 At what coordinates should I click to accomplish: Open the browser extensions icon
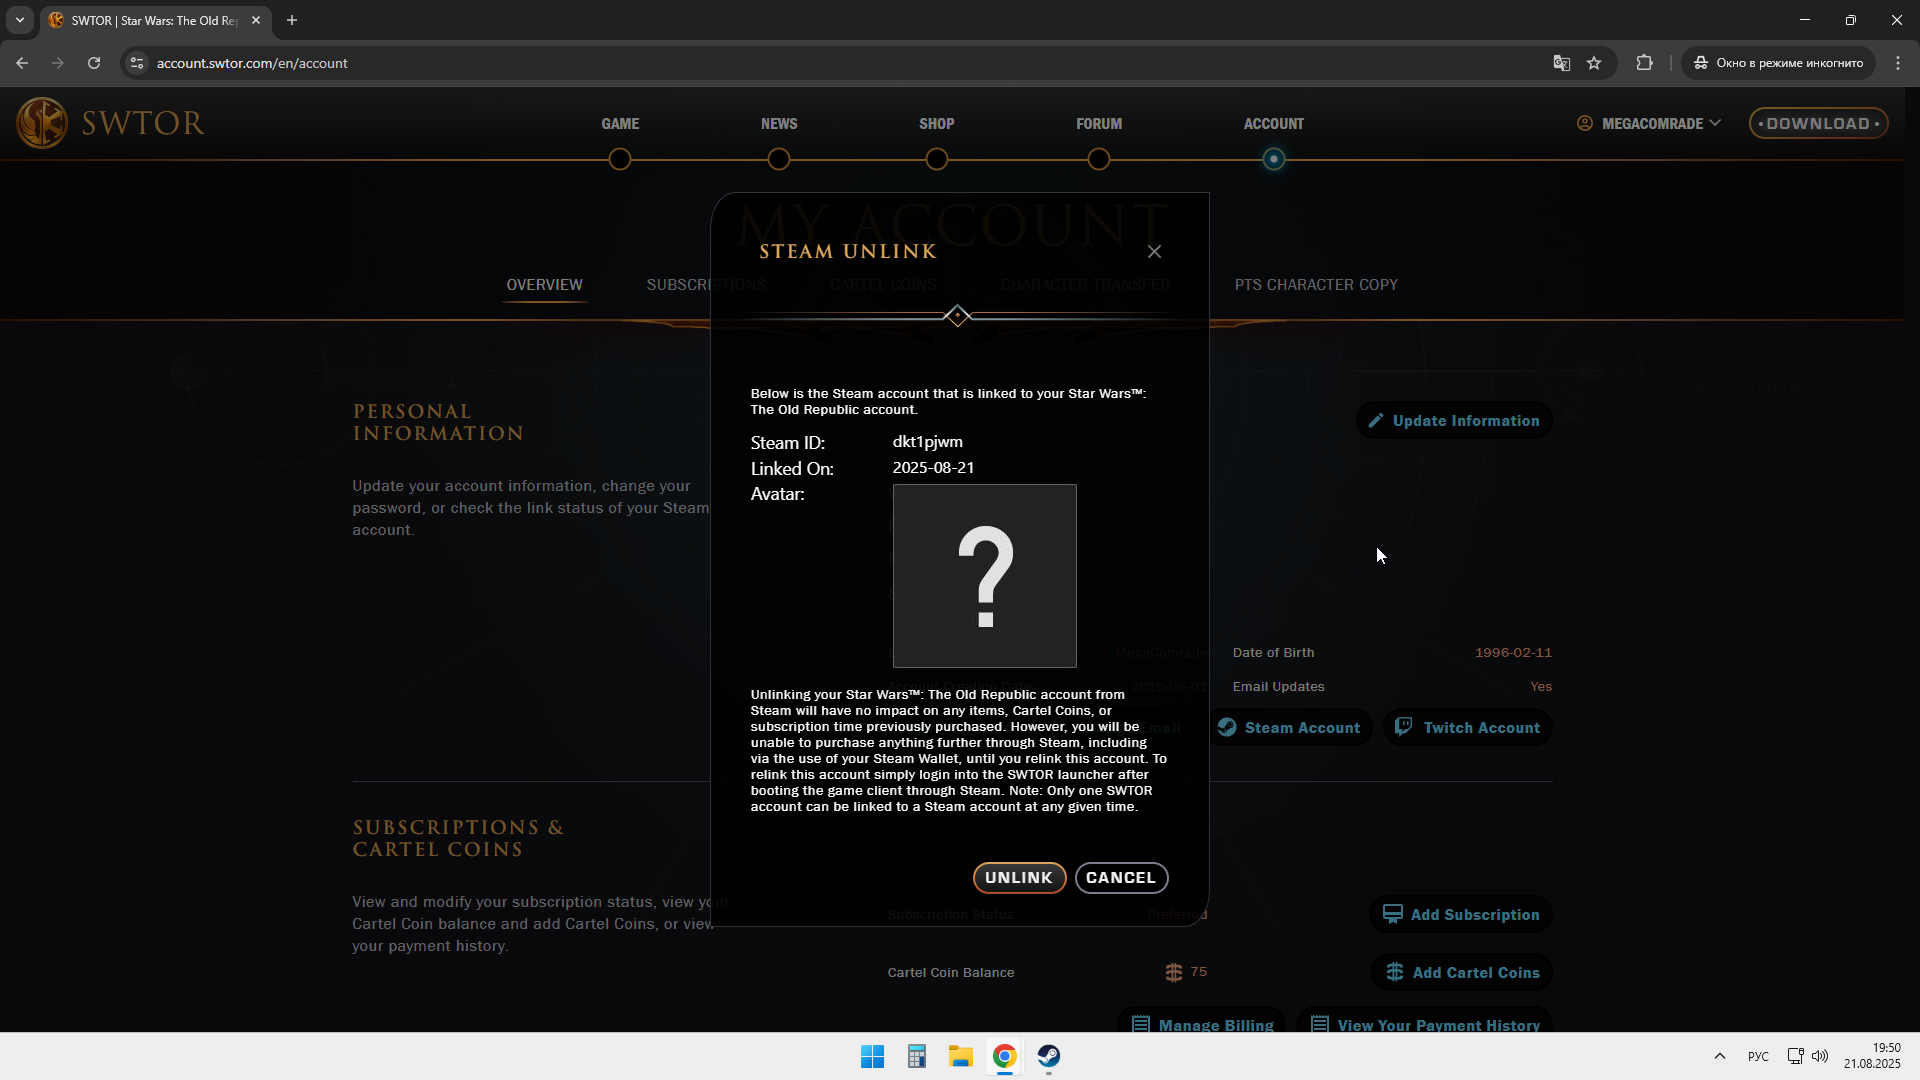(1644, 63)
